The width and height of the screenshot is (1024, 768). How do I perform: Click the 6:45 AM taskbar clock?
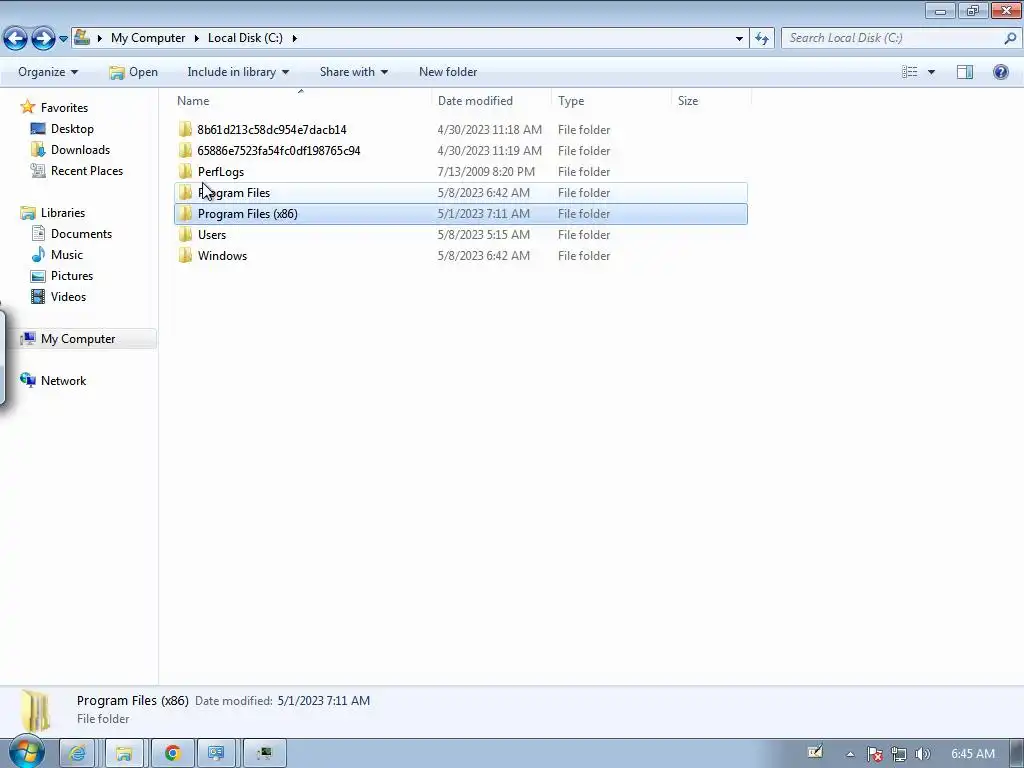click(x=972, y=754)
